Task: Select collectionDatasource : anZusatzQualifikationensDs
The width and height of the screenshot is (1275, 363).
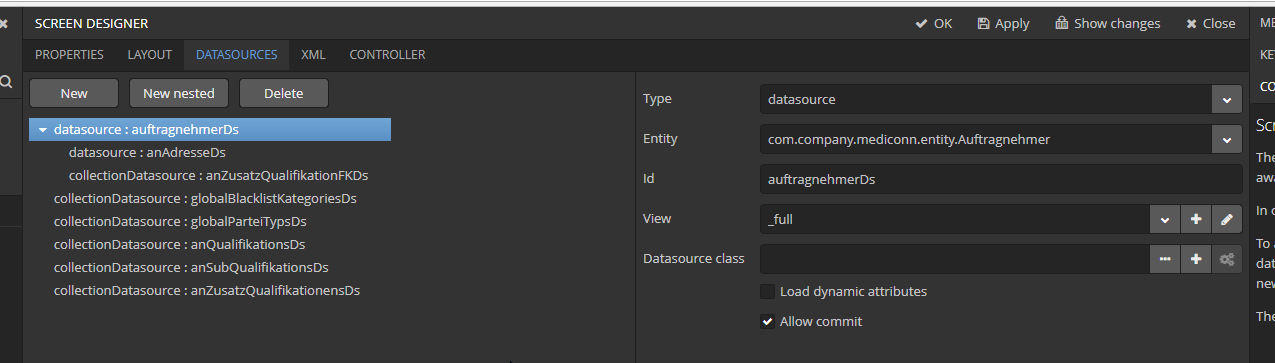Action: 207,290
